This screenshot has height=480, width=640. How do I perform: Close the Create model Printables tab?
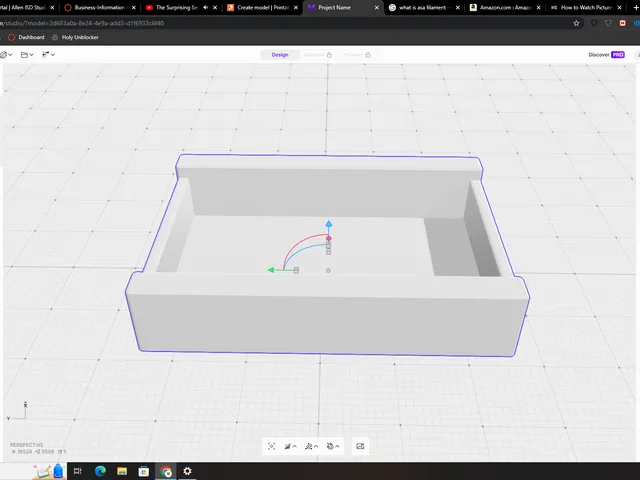tap(296, 7)
